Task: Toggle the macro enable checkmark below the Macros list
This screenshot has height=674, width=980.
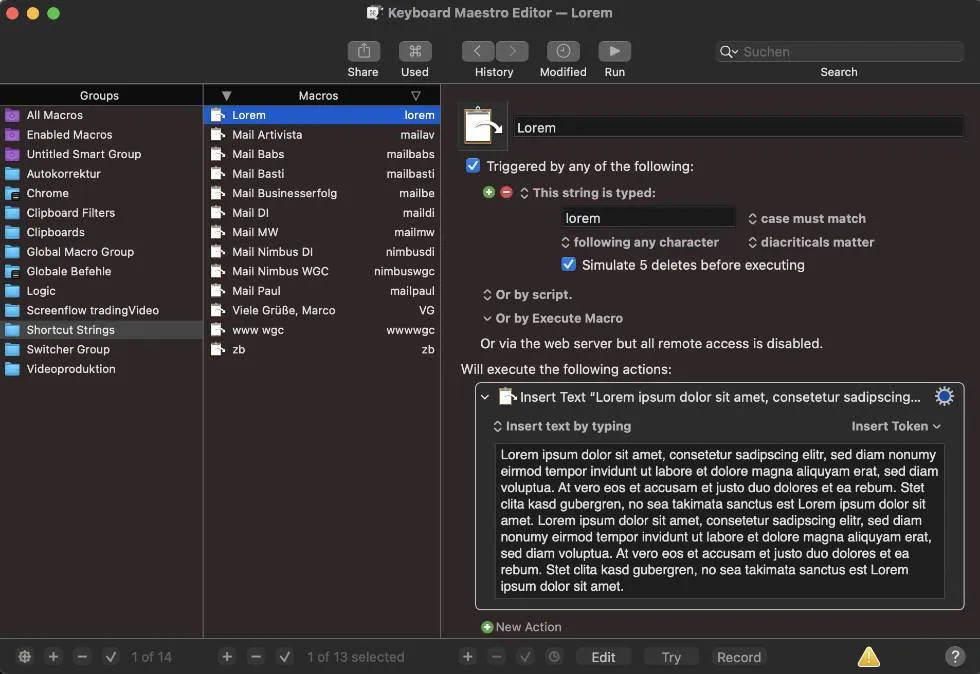Action: click(x=285, y=657)
